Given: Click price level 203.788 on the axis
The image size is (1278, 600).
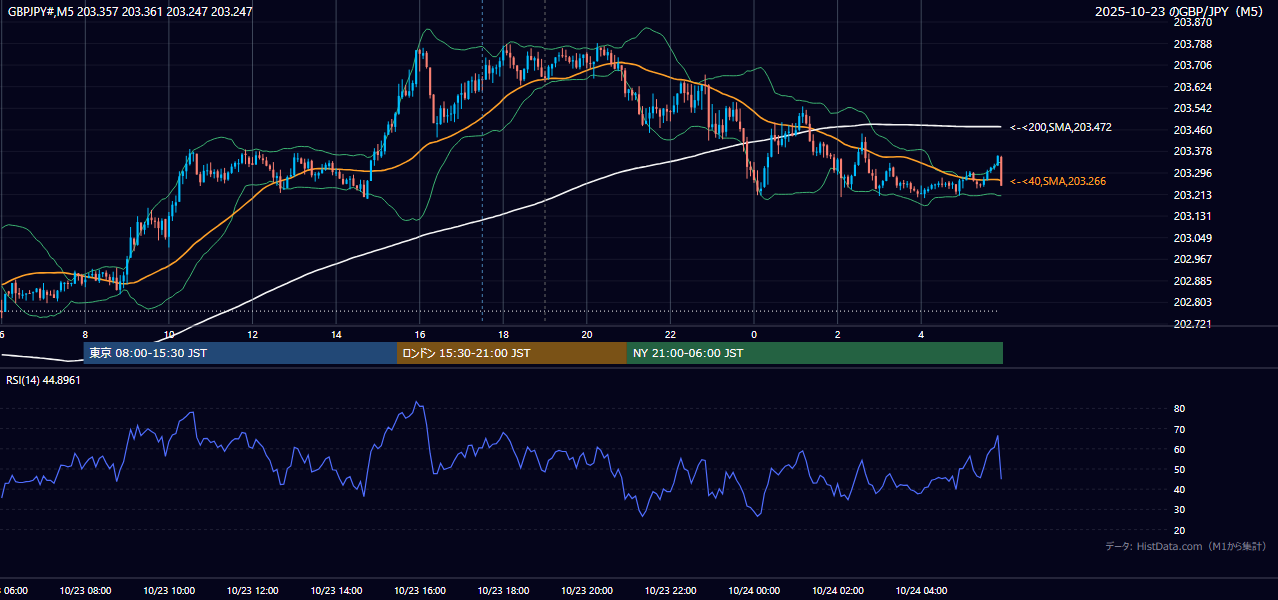Looking at the screenshot, I should pos(1192,44).
